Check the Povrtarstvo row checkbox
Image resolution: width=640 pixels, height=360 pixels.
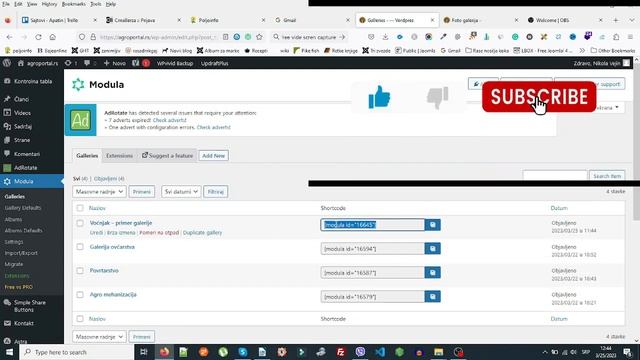80,271
